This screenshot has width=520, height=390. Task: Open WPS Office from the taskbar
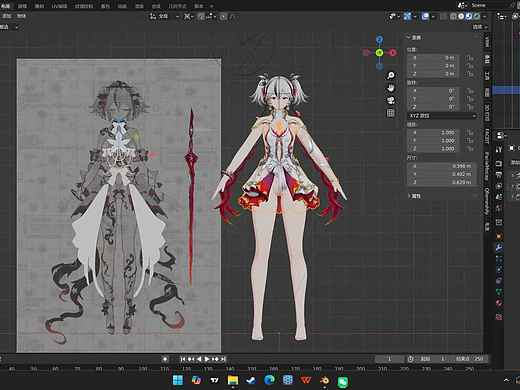pyautogui.click(x=306, y=380)
